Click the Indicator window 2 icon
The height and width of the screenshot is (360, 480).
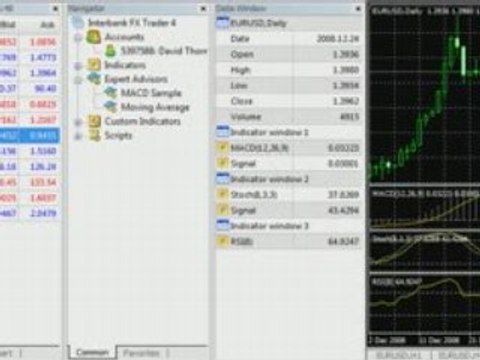click(222, 179)
